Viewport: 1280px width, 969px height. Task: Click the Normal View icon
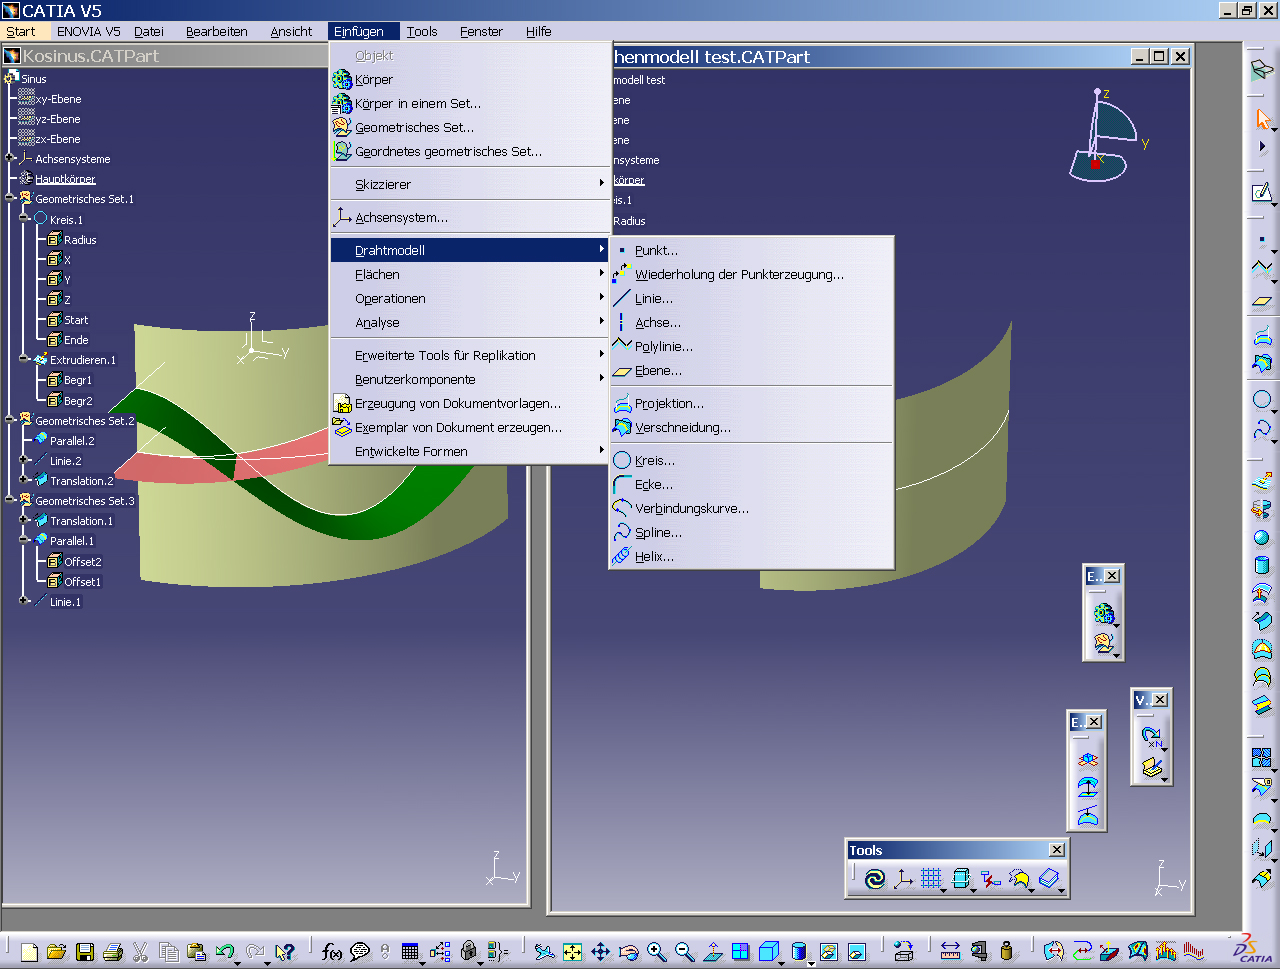712,951
